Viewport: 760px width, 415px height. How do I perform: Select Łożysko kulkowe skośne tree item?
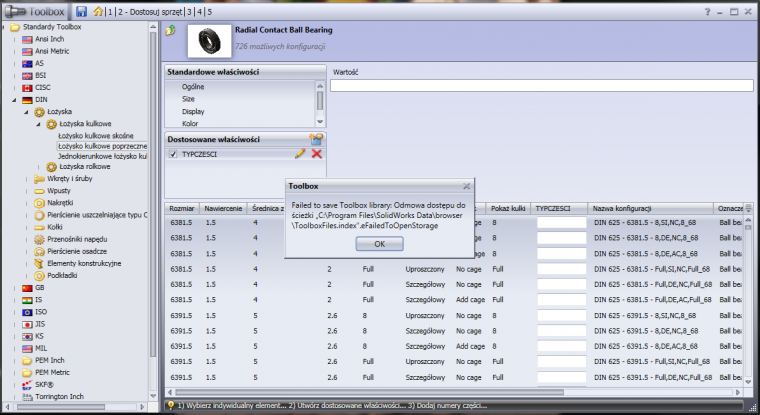click(x=95, y=136)
